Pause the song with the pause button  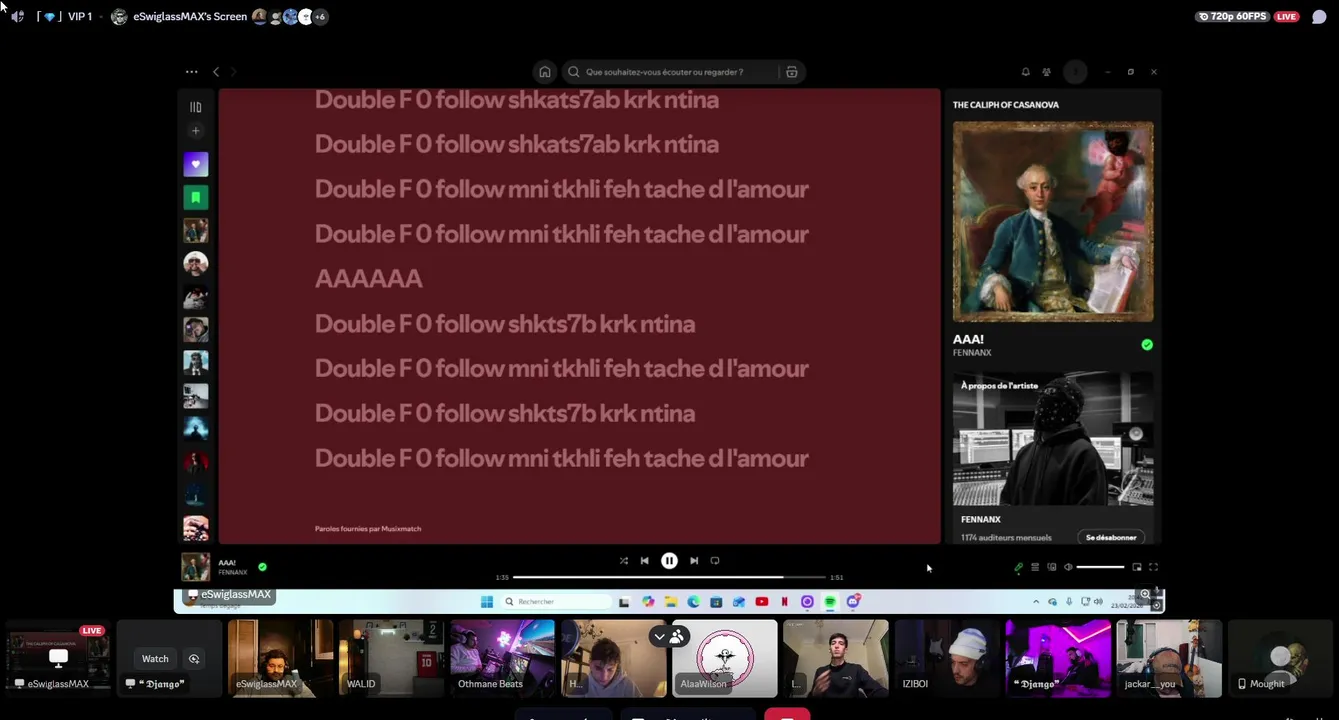(x=669, y=561)
